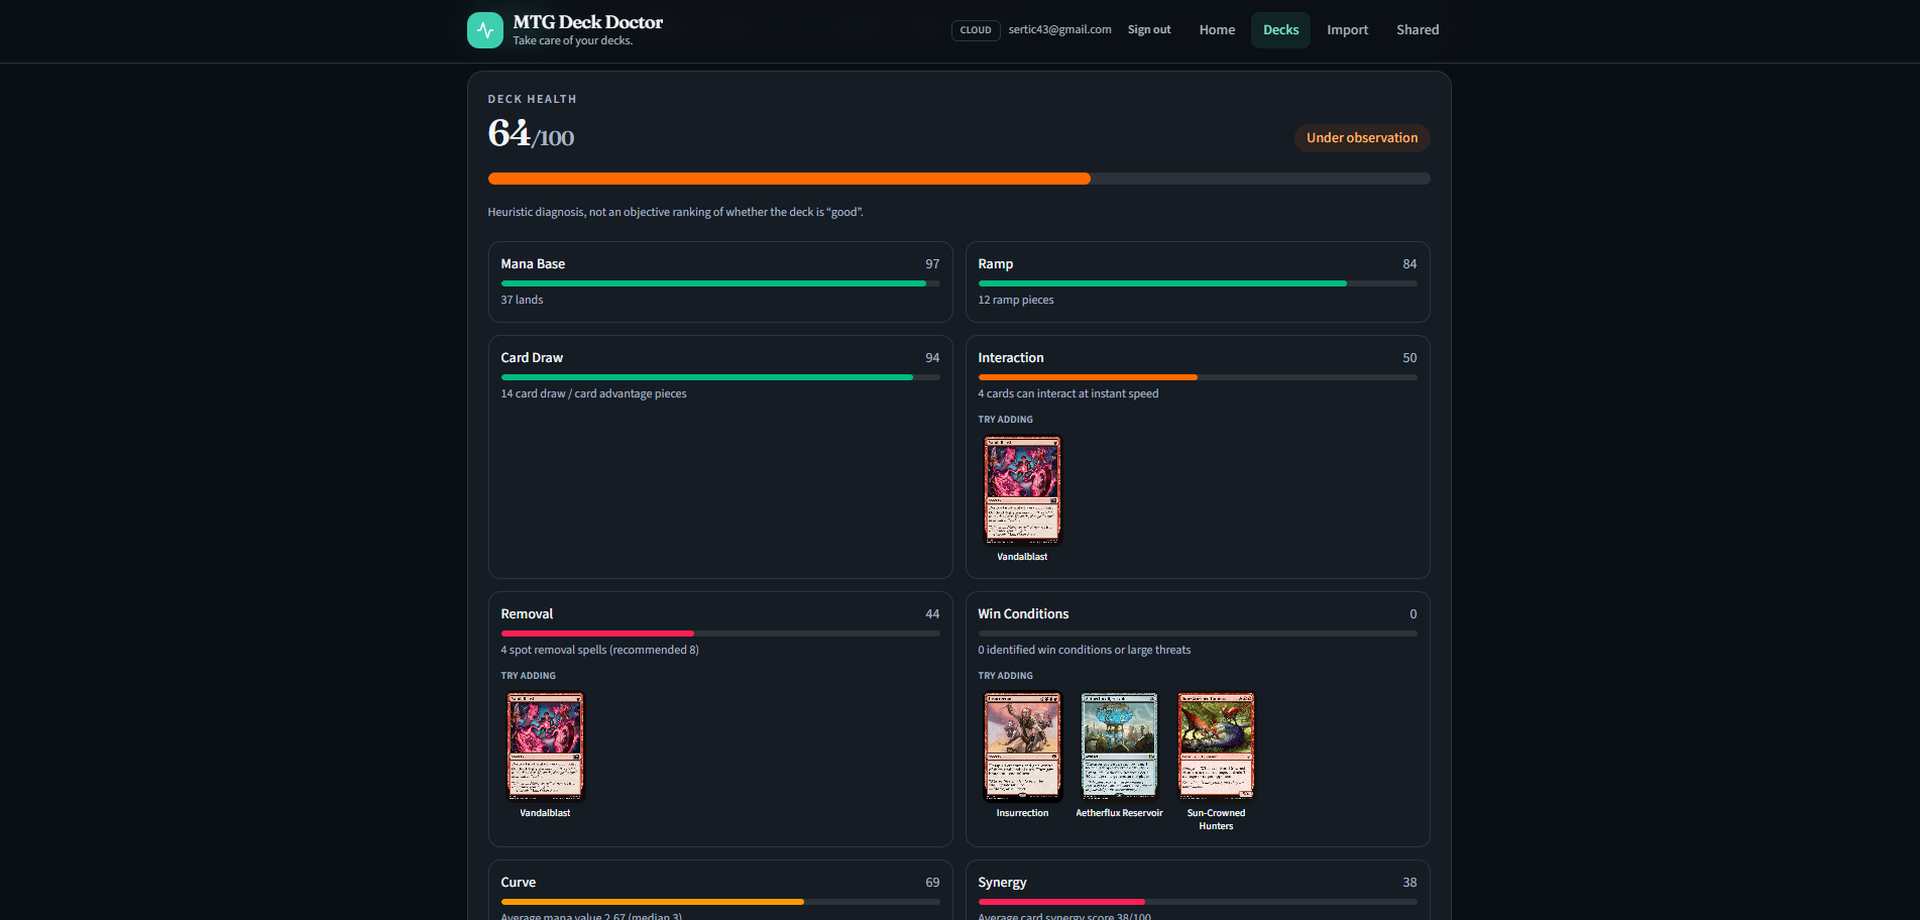Click the Ramp score bar

[1197, 284]
